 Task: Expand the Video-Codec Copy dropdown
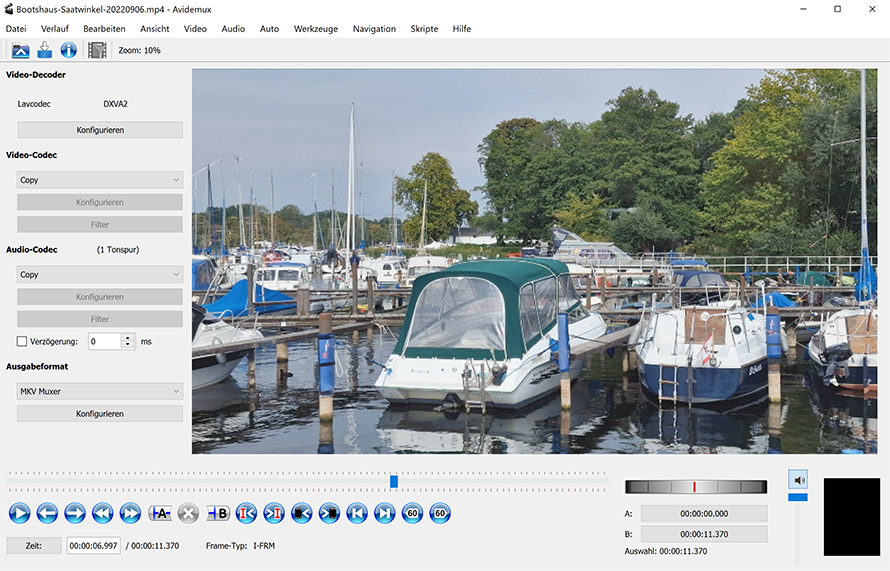(x=100, y=180)
